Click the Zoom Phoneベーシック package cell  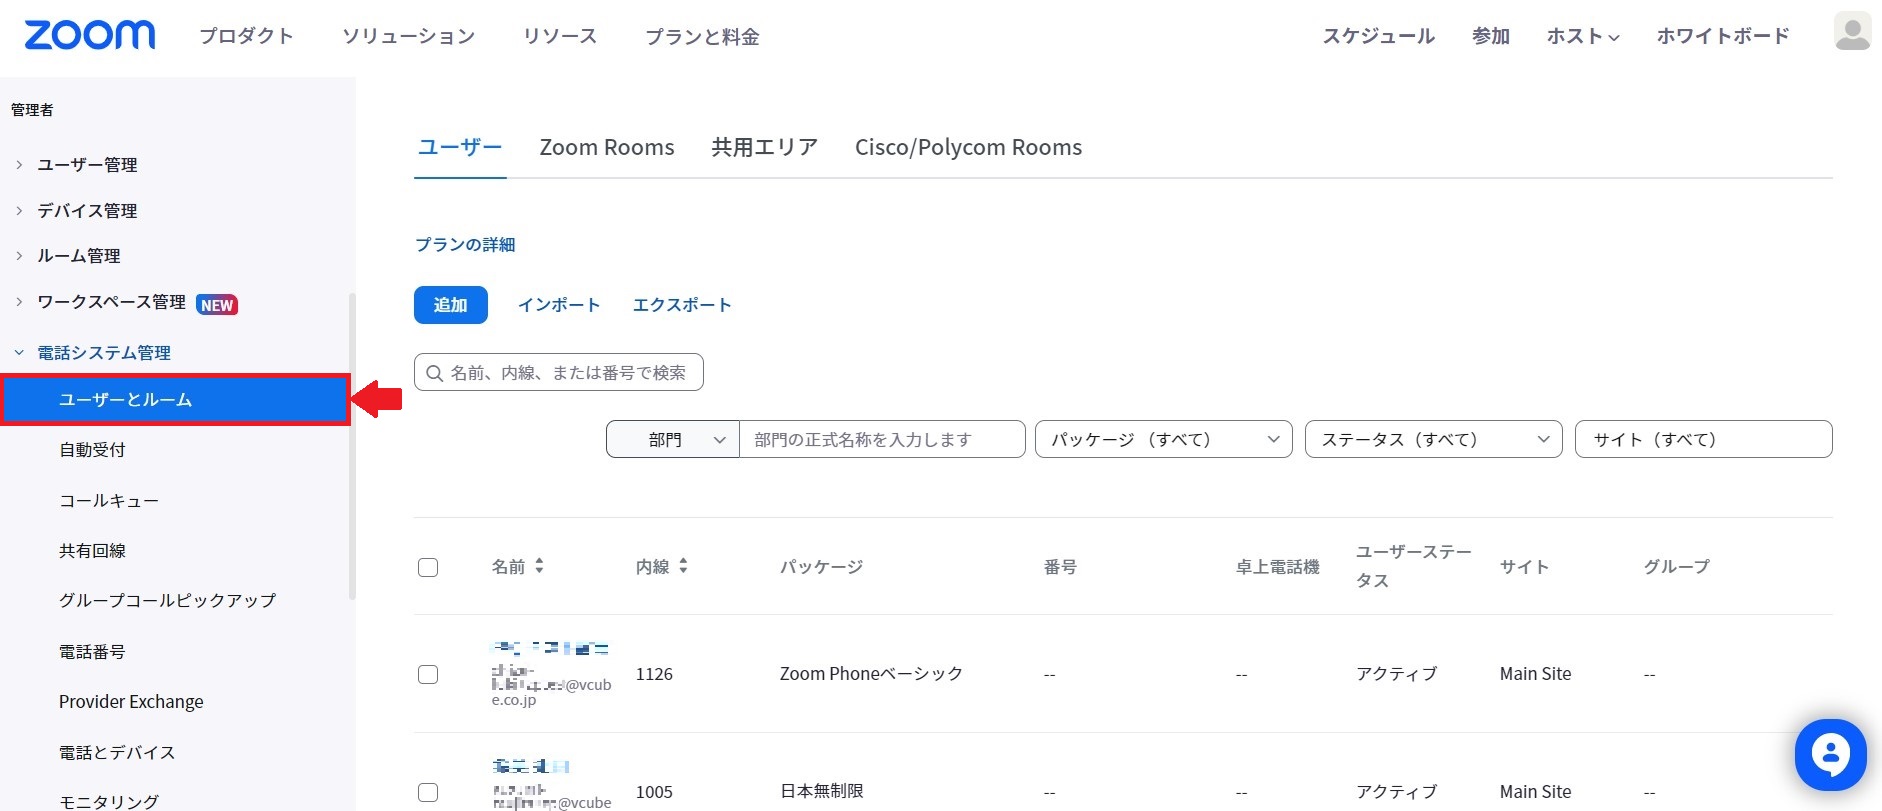point(871,674)
